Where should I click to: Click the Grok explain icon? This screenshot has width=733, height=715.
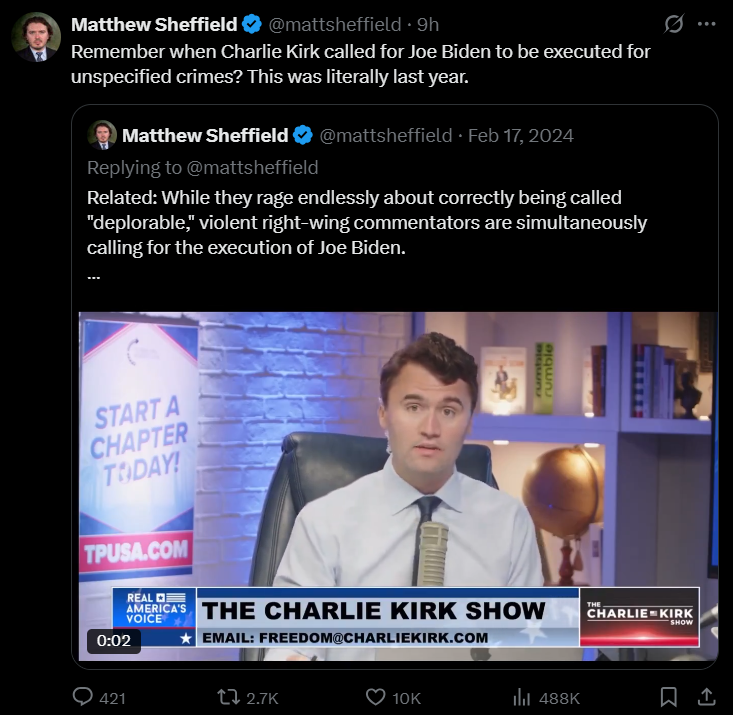point(674,24)
